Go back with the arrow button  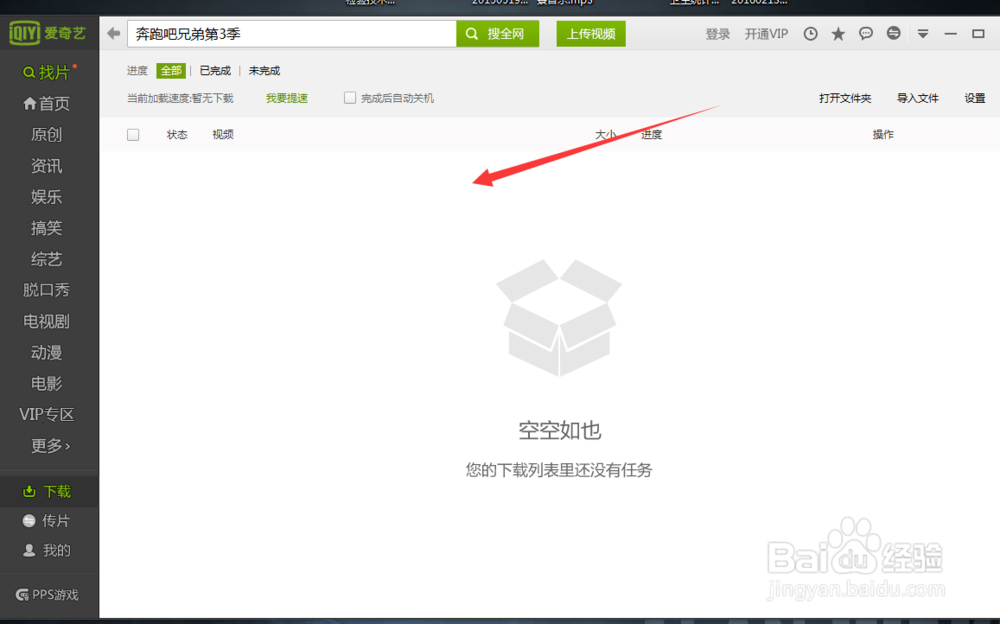tap(114, 33)
